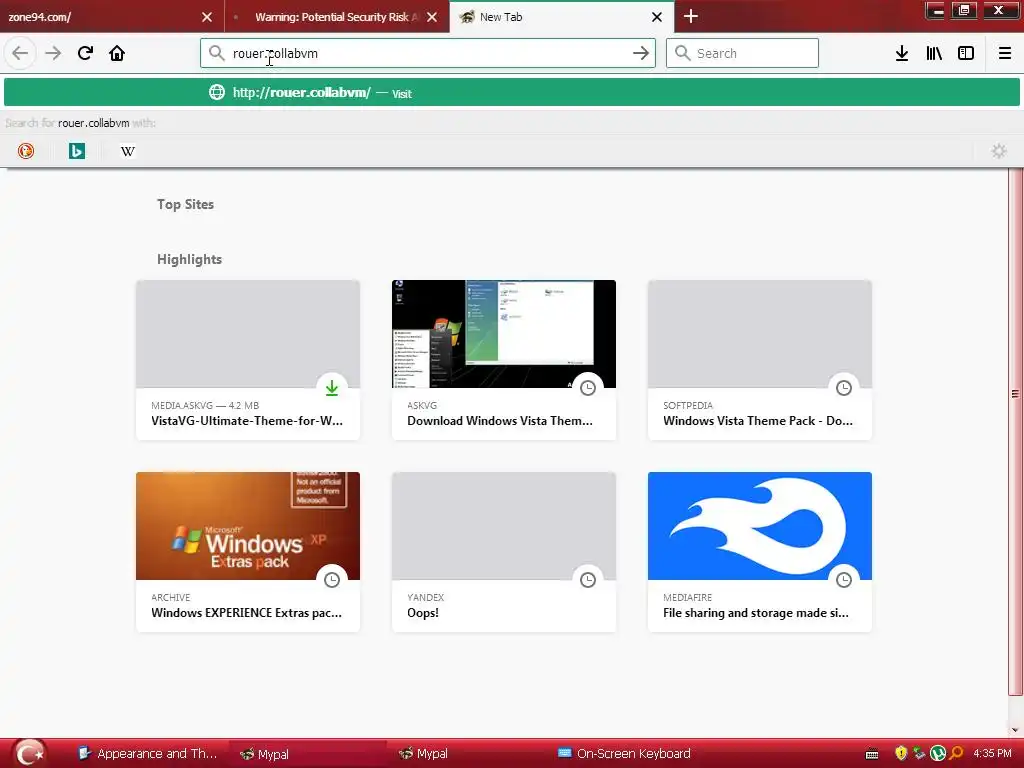The image size is (1024, 768).
Task: Click scrollbar down arrow
Action: tap(1015, 729)
